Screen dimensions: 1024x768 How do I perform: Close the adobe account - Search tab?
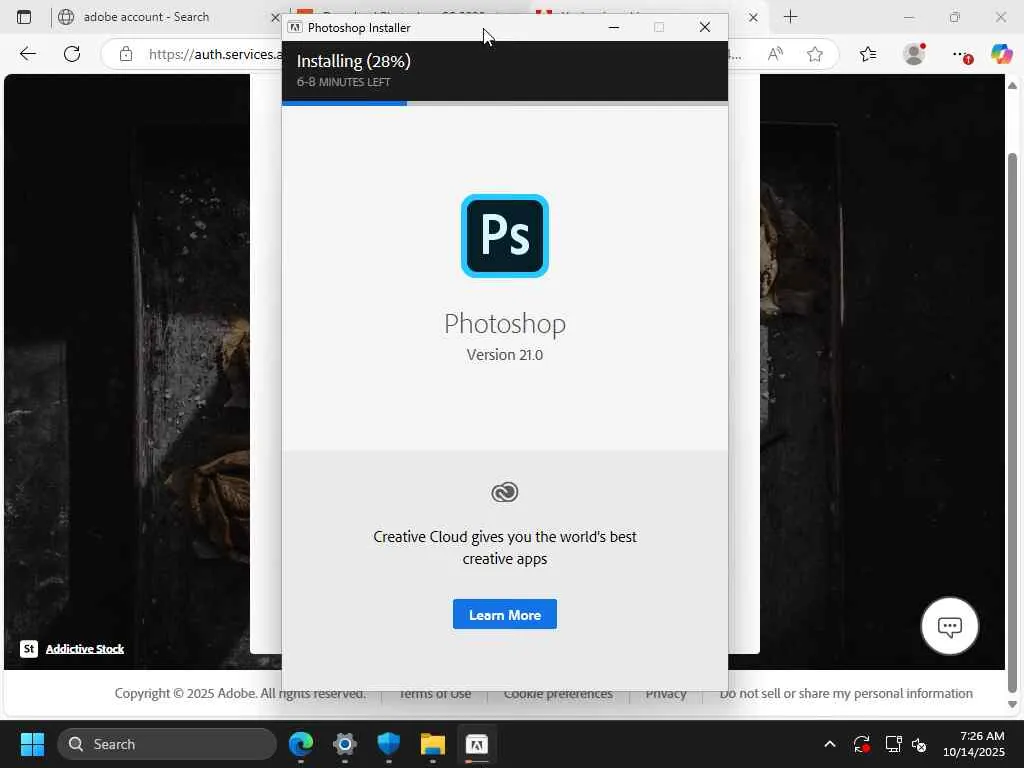[275, 18]
